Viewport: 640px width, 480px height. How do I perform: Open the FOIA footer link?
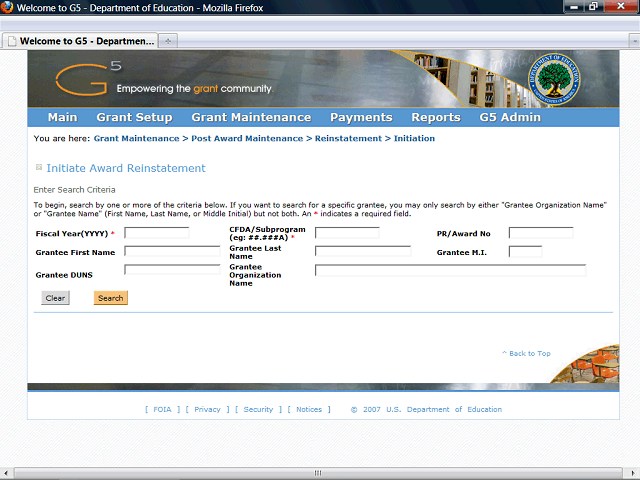(162, 409)
